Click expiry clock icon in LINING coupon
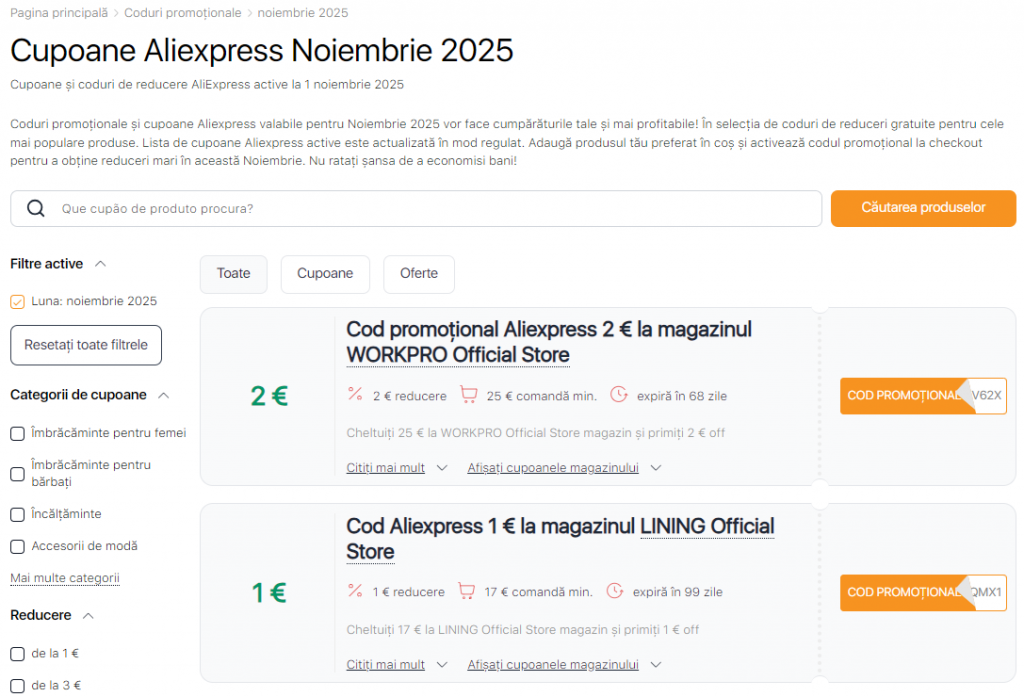The height and width of the screenshot is (697, 1024). (615, 591)
